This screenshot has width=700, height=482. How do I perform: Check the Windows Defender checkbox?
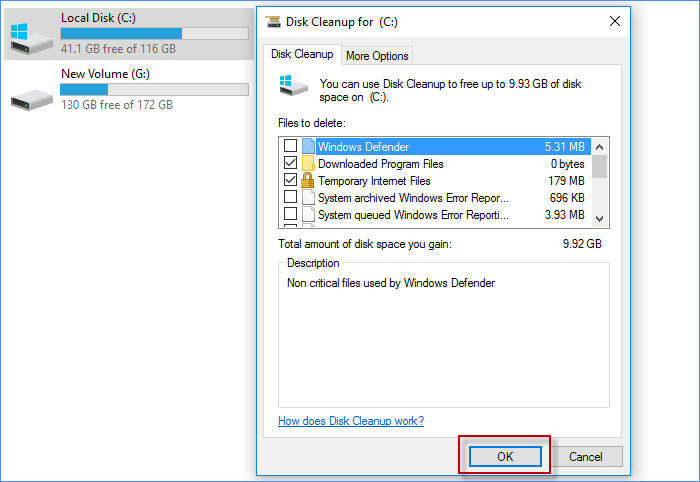click(x=290, y=145)
